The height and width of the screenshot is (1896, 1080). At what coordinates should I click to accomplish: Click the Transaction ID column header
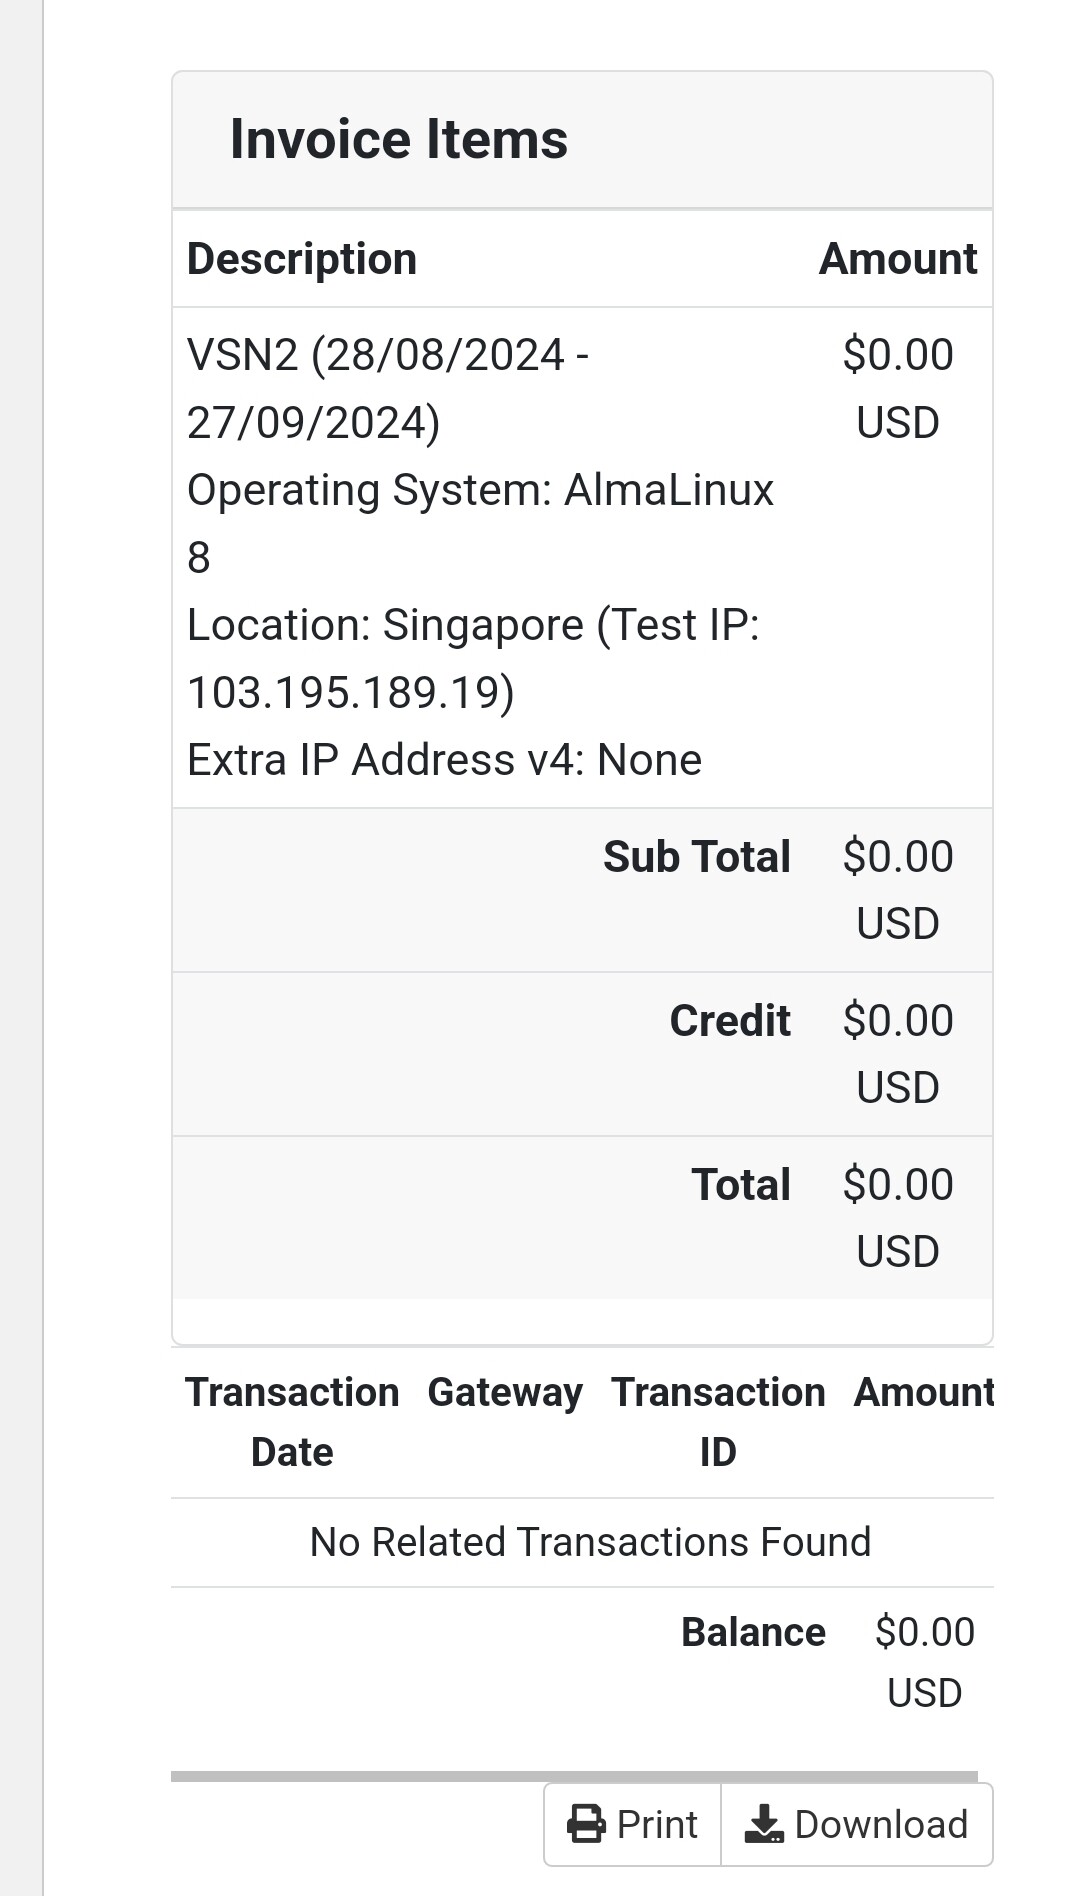tap(718, 1422)
